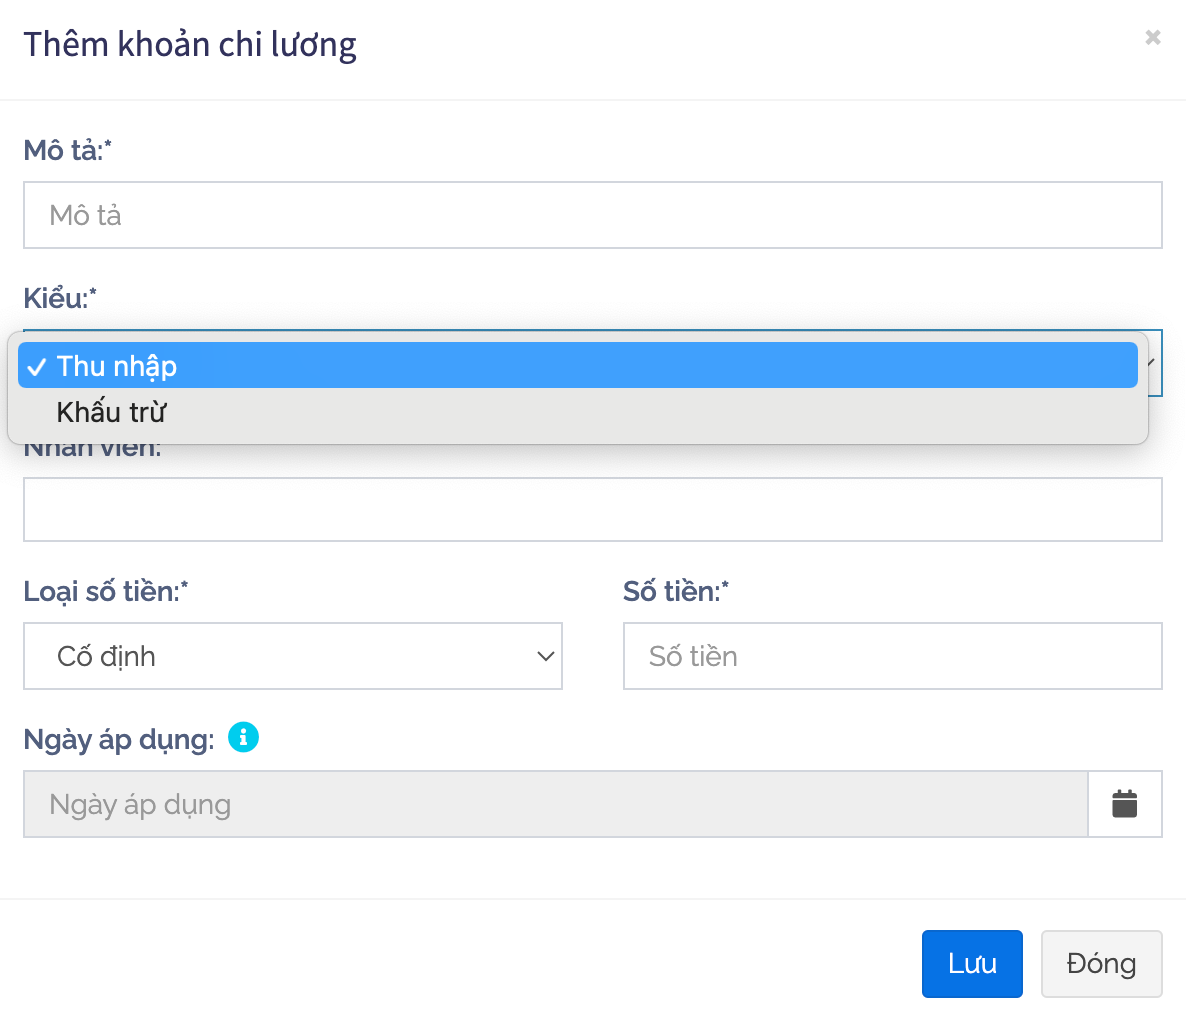Click the chevron on Loại số tiền select

(545, 657)
